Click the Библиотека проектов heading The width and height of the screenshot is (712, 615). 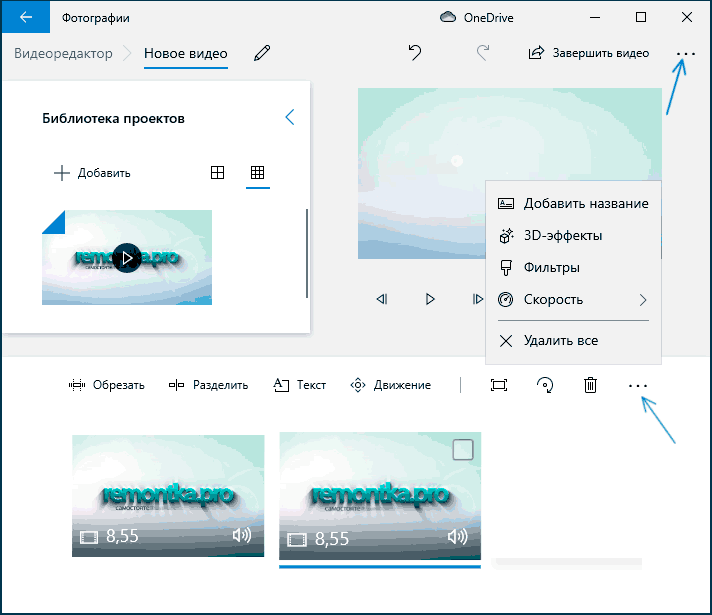(x=113, y=118)
